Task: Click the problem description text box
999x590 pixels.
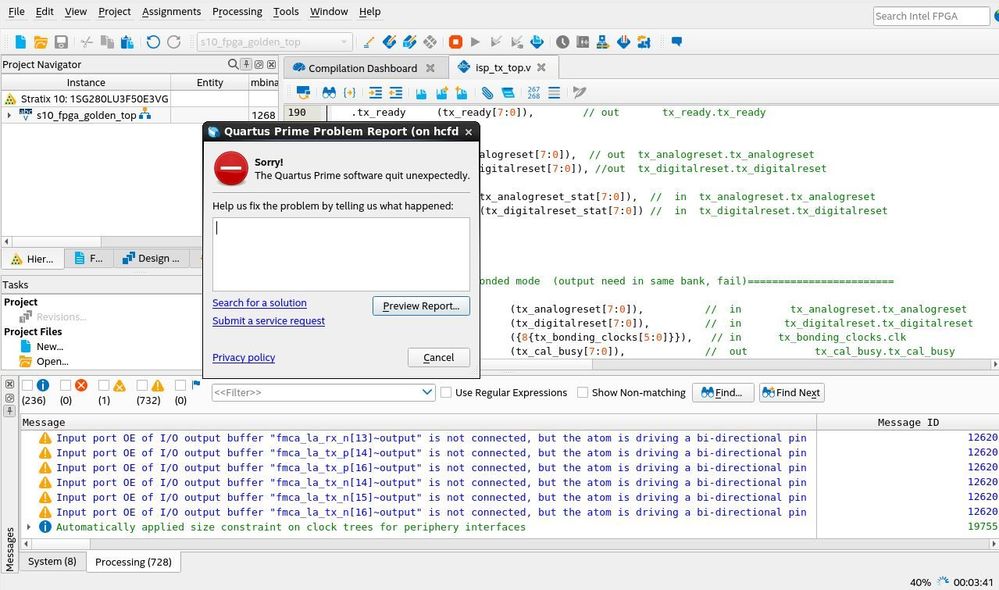Action: click(341, 254)
